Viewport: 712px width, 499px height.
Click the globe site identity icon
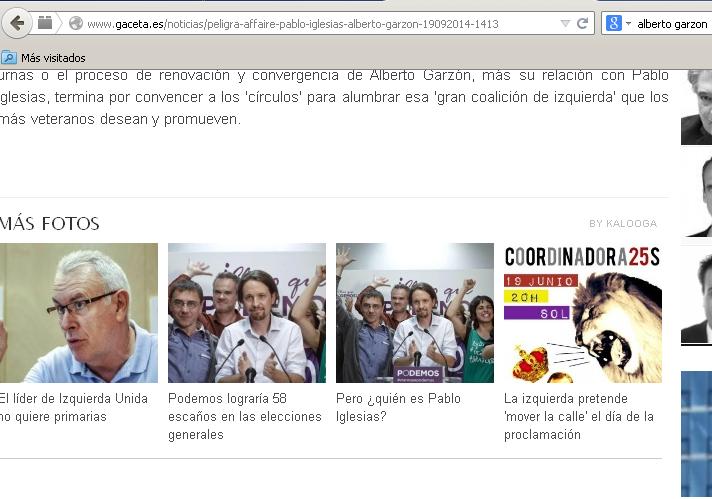75,23
